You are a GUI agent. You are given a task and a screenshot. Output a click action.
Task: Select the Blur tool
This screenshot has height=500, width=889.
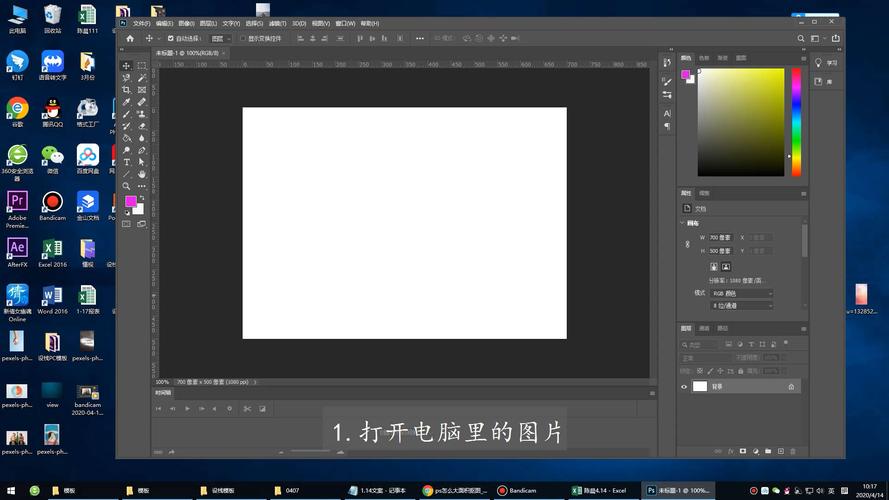(x=142, y=138)
